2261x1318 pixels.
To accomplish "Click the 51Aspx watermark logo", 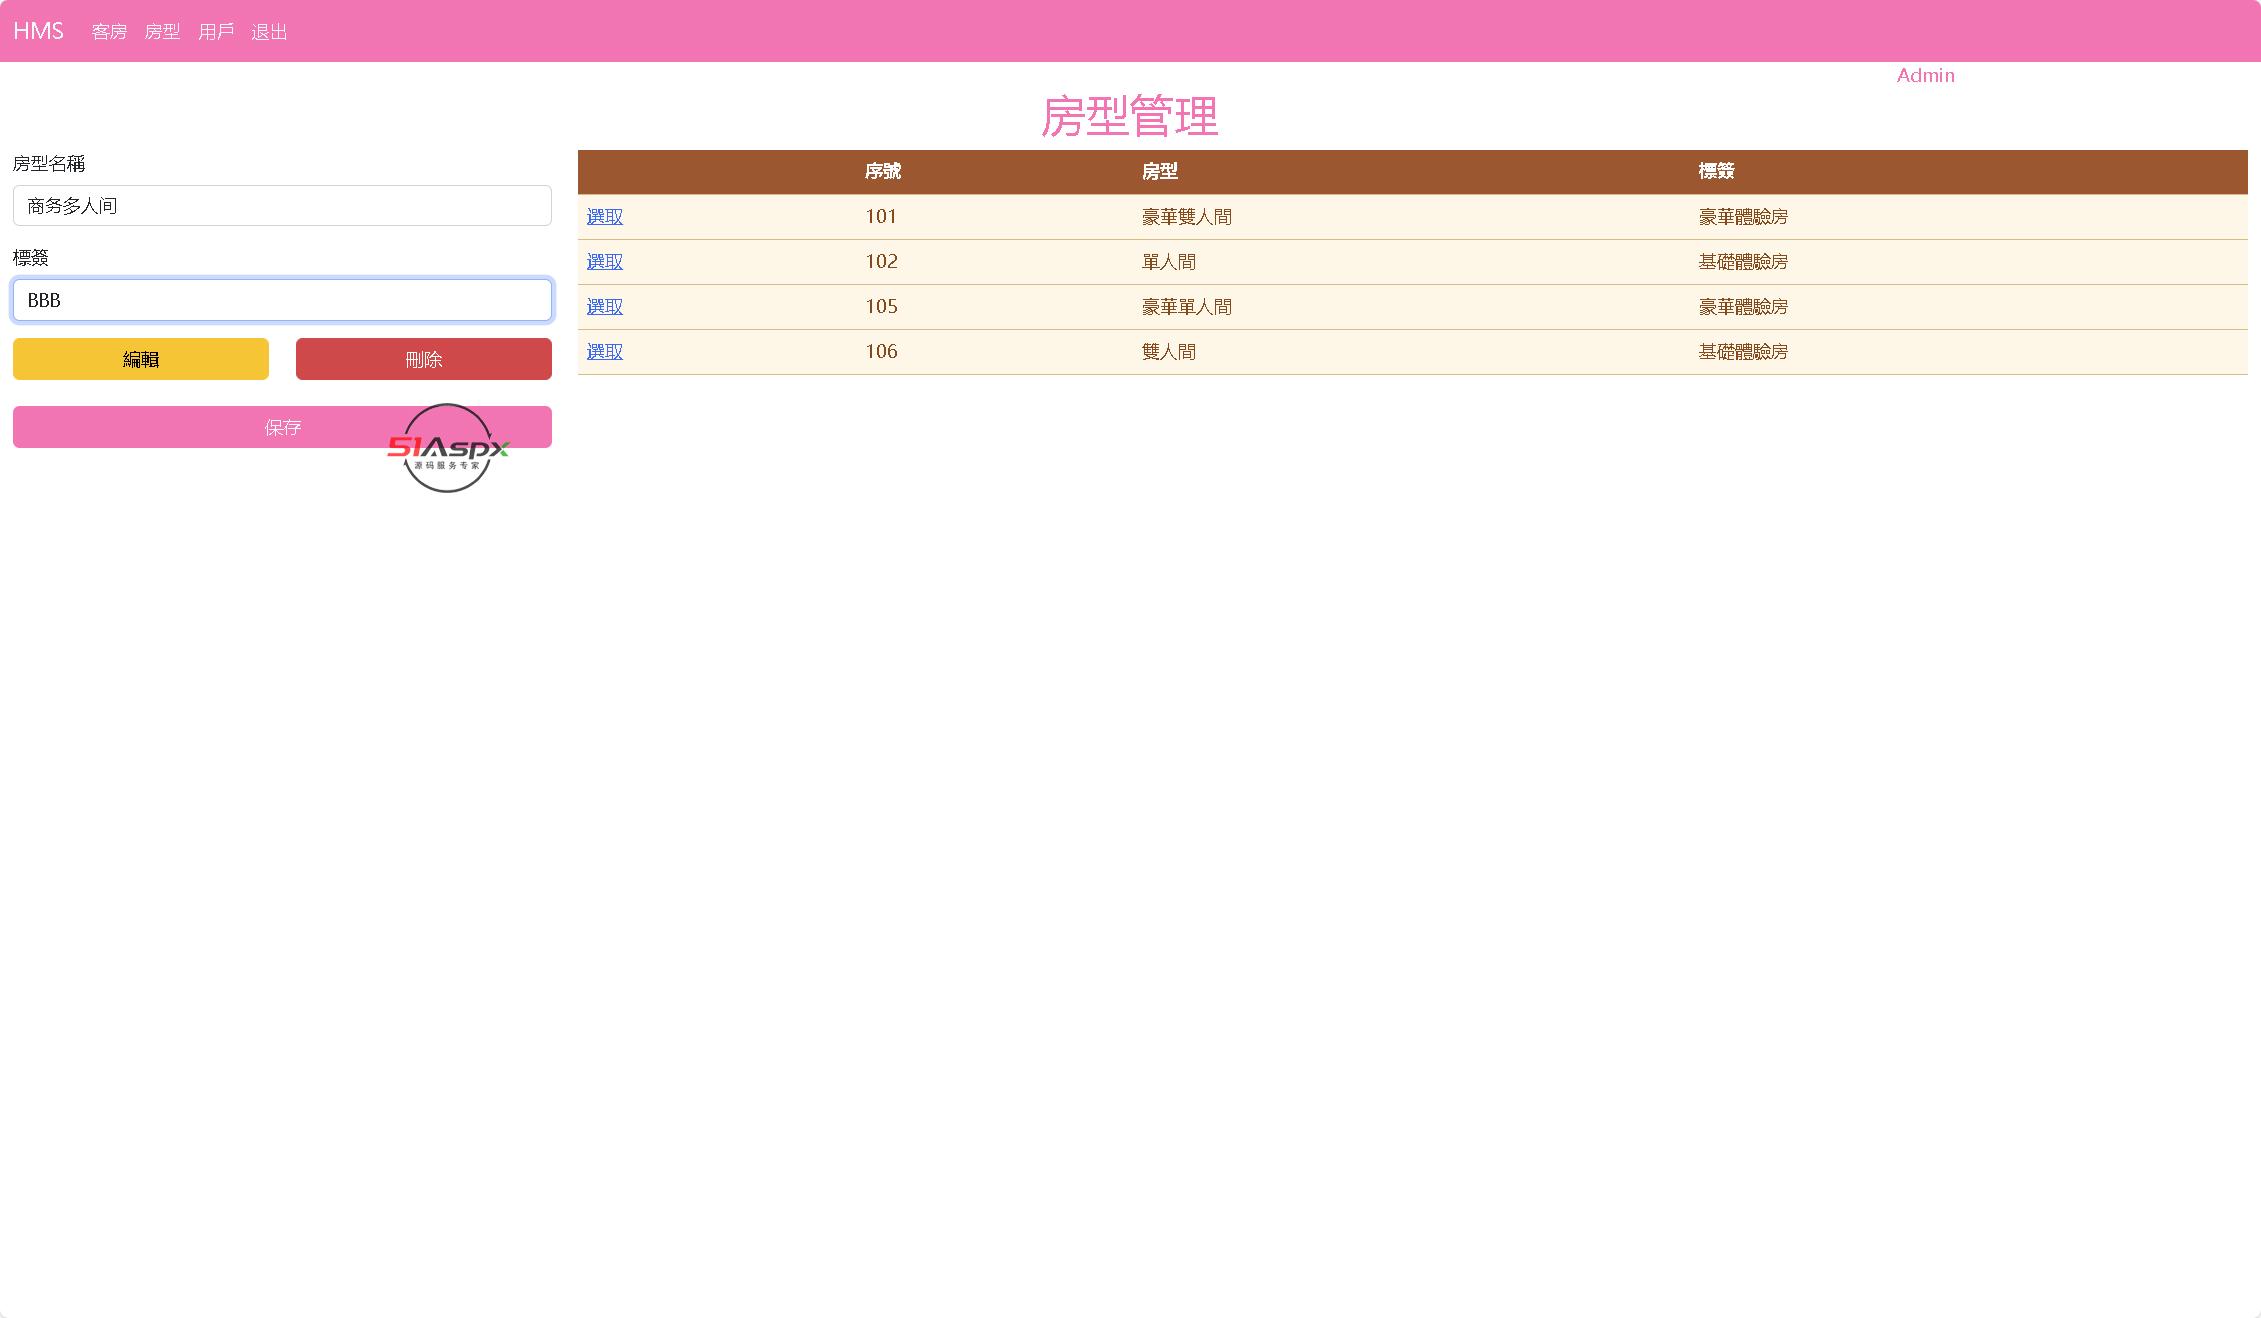I will tap(447, 449).
